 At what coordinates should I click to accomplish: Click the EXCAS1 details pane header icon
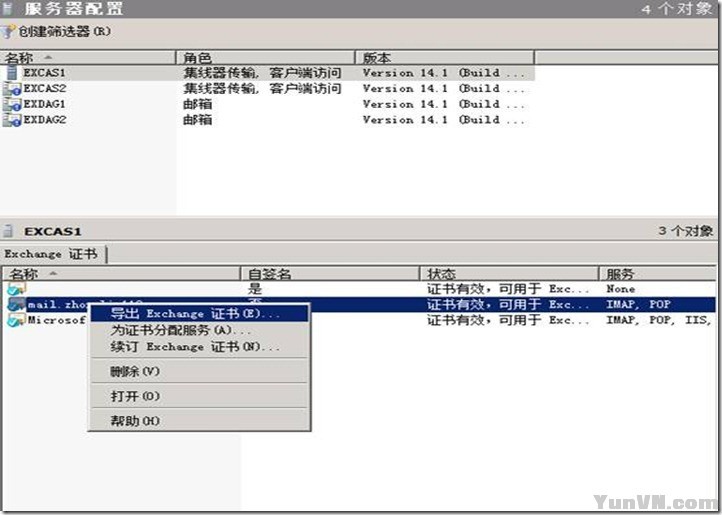click(x=8, y=231)
